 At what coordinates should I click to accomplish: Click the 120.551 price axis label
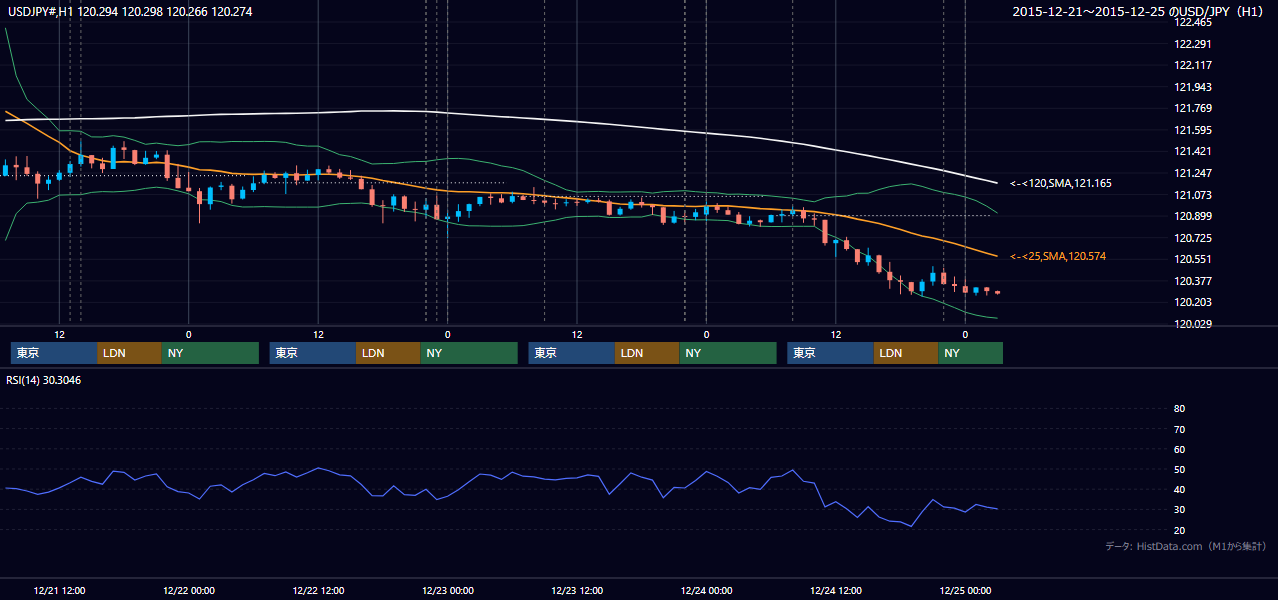(x=1192, y=259)
